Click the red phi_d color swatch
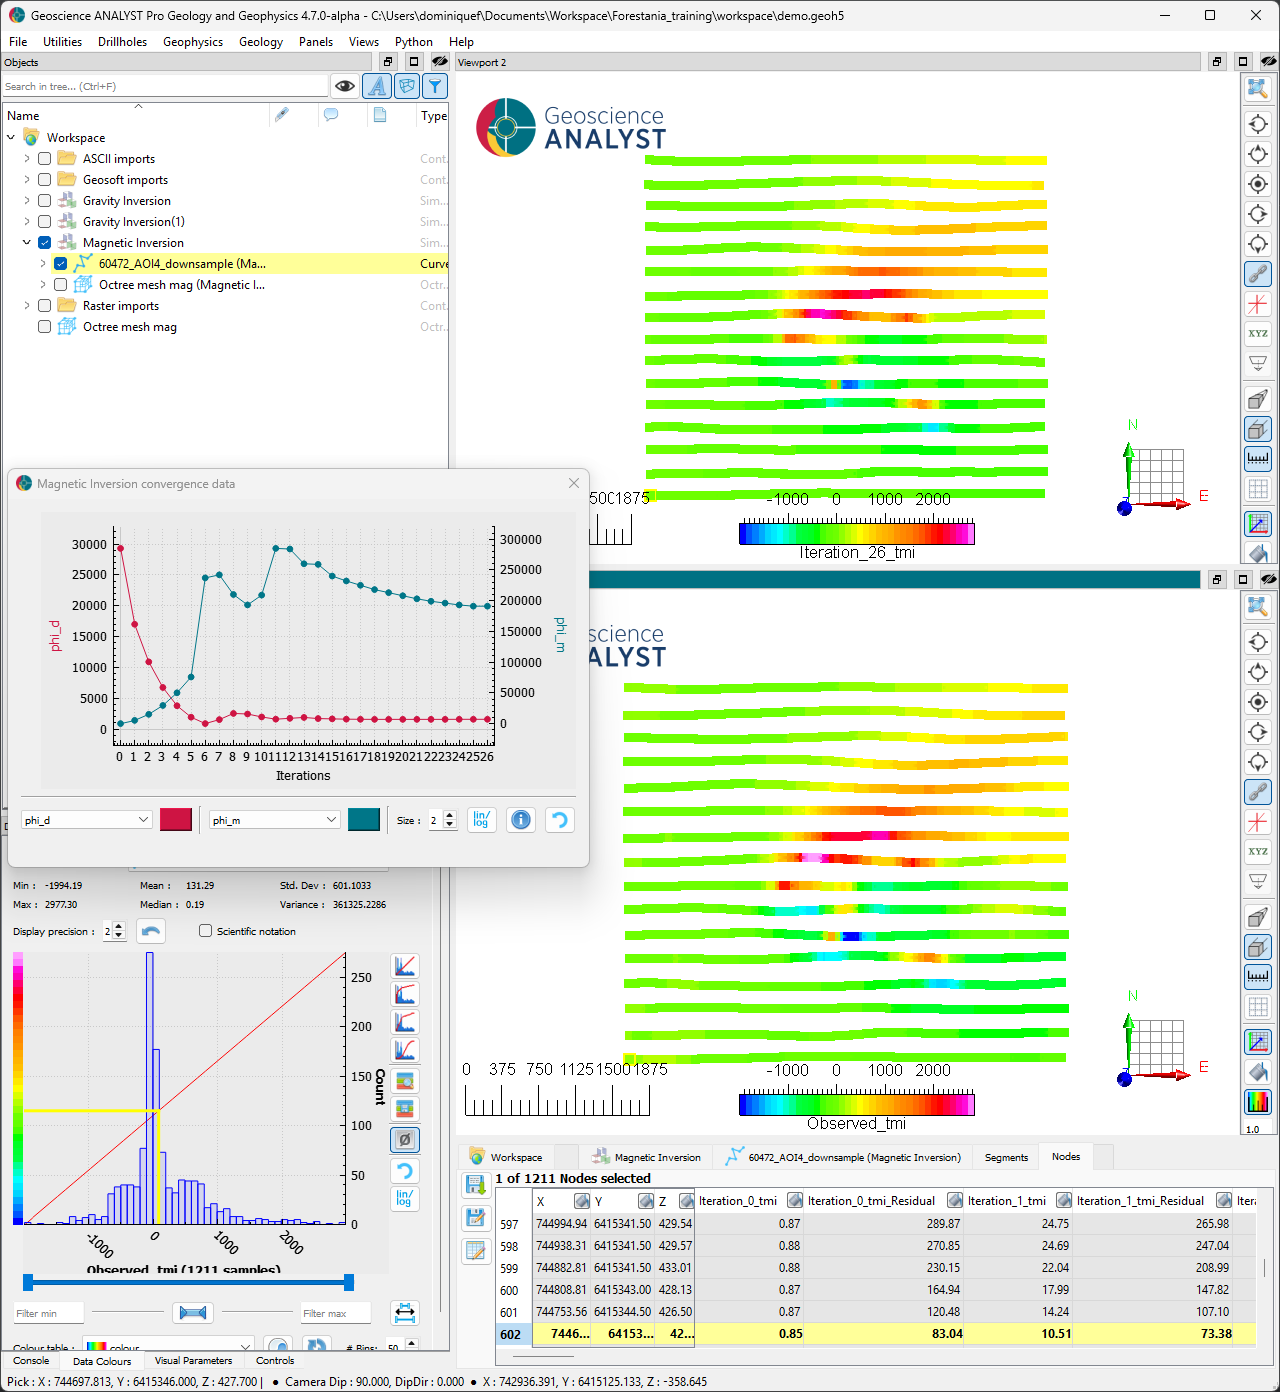This screenshot has height=1392, width=1280. pos(176,820)
